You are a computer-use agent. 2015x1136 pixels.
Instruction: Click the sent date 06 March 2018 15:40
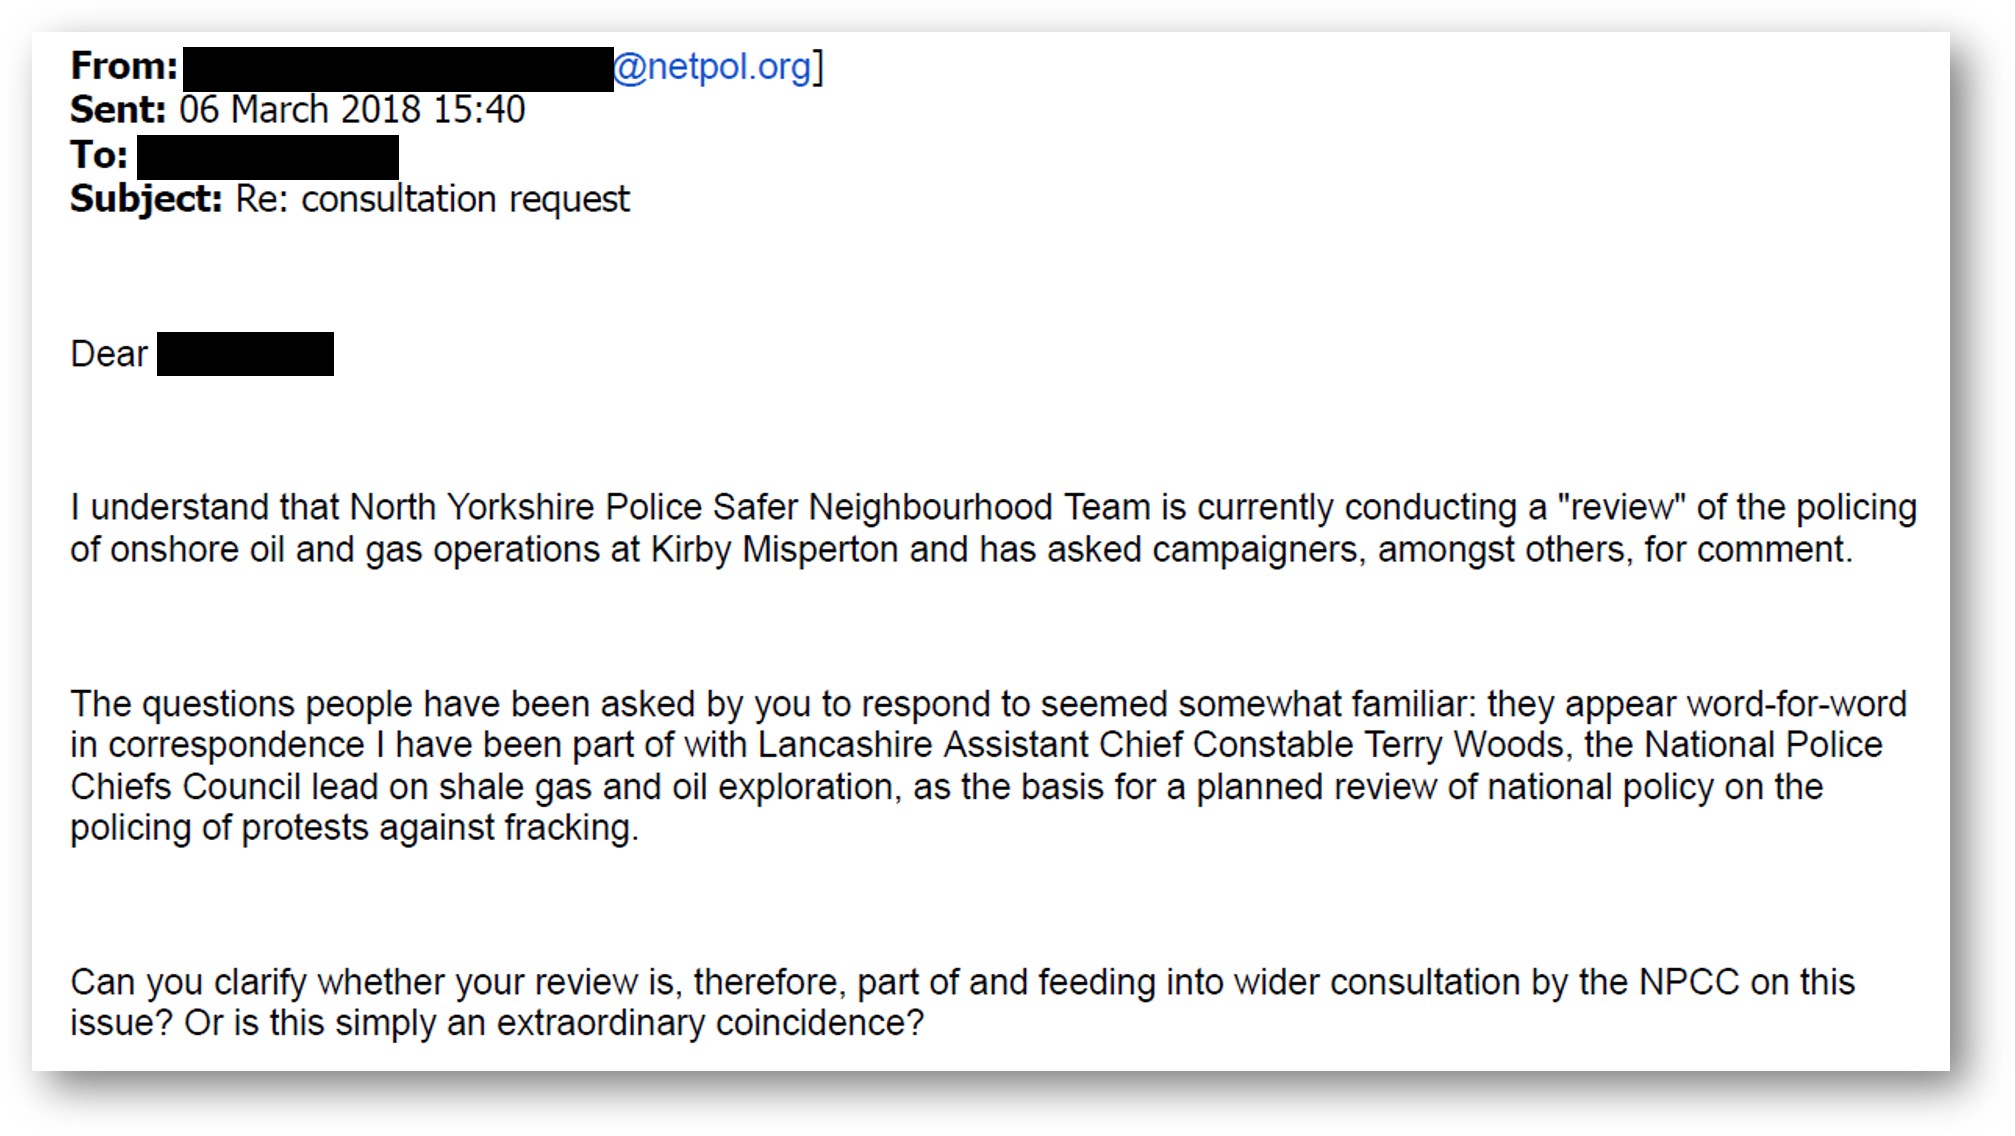pyautogui.click(x=352, y=110)
